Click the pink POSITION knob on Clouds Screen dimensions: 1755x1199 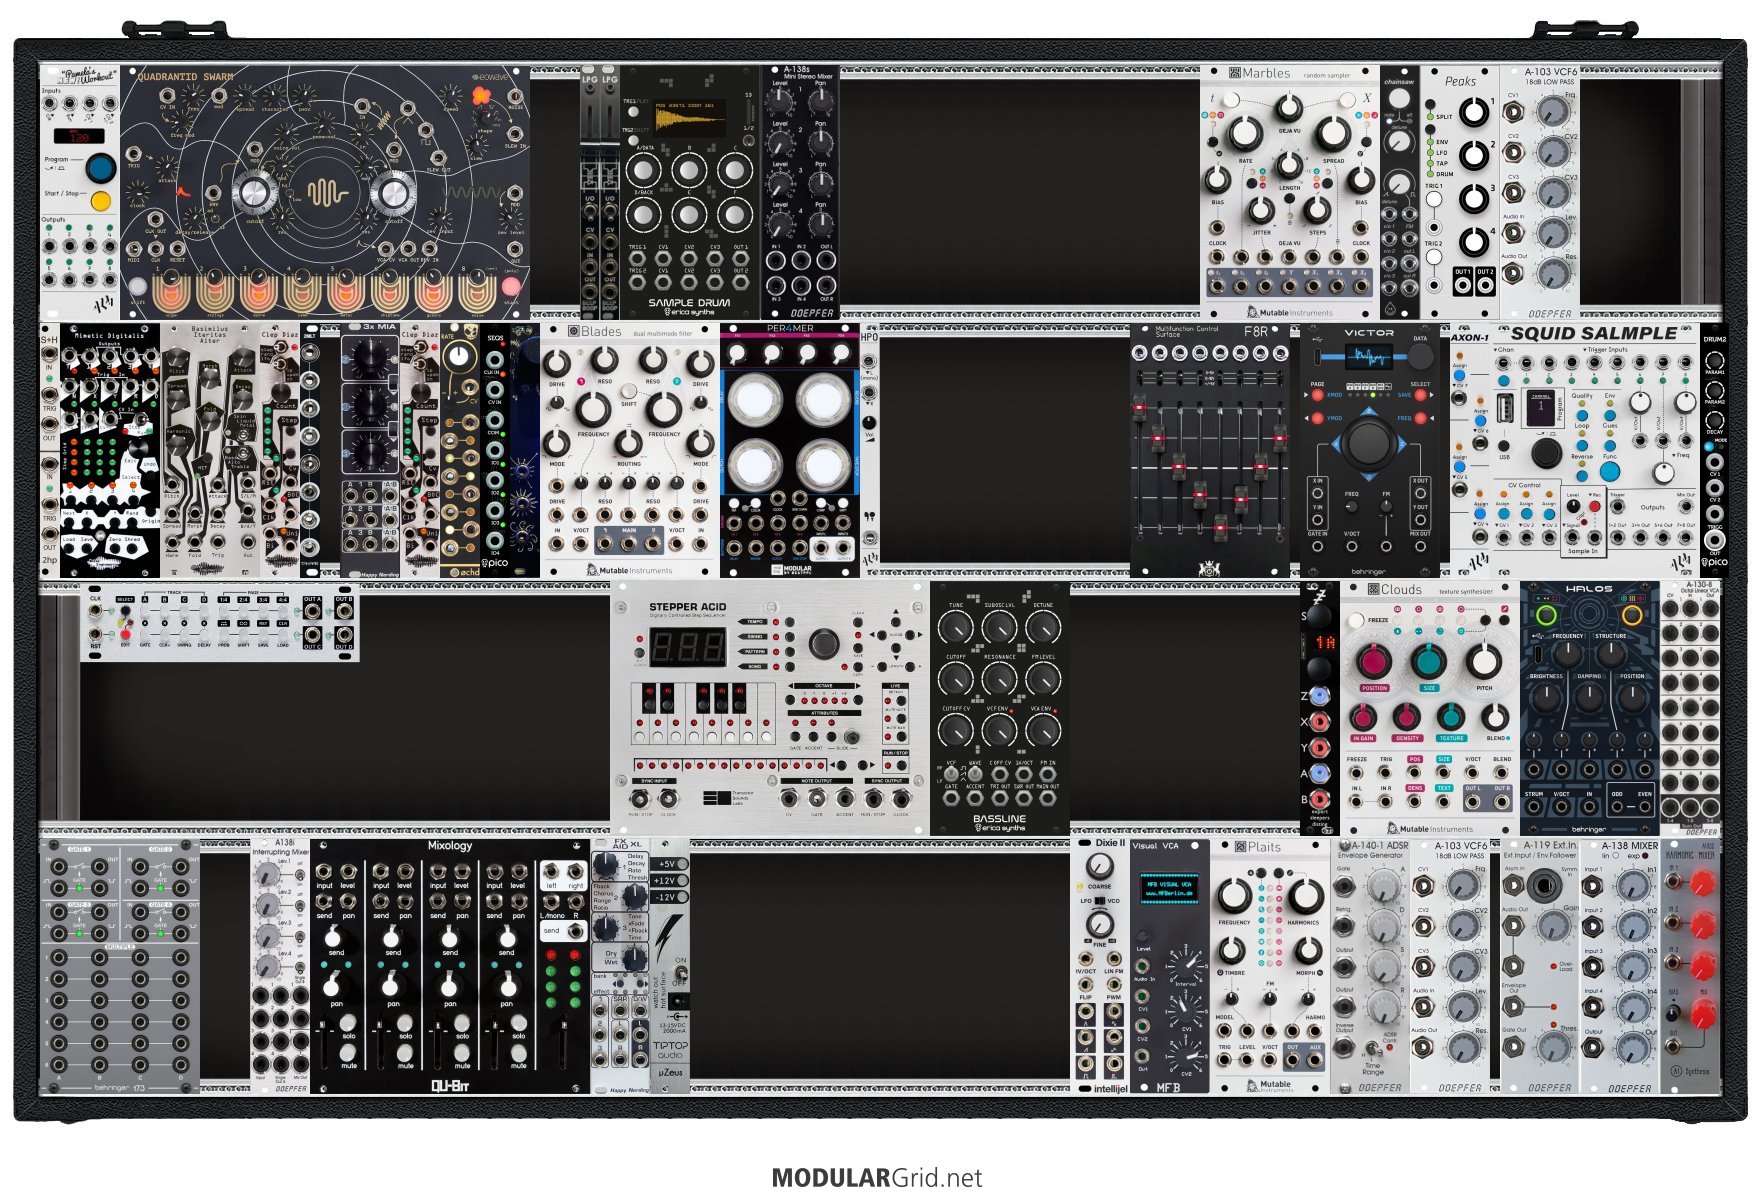pyautogui.click(x=1374, y=662)
